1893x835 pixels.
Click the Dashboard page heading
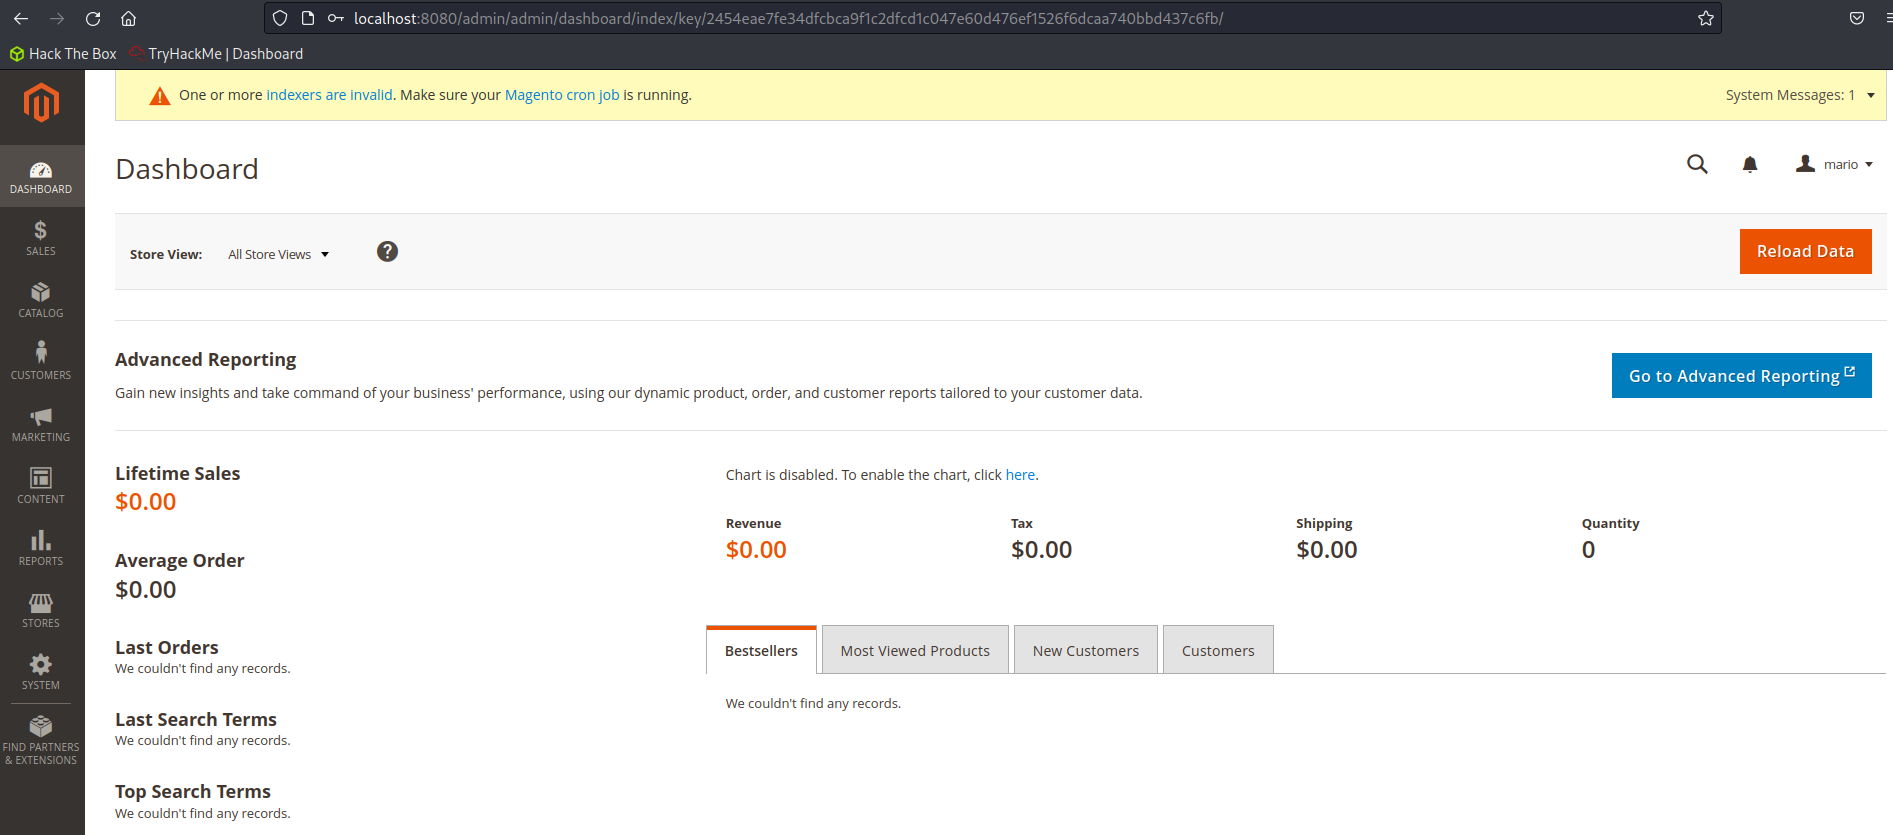[x=187, y=169]
